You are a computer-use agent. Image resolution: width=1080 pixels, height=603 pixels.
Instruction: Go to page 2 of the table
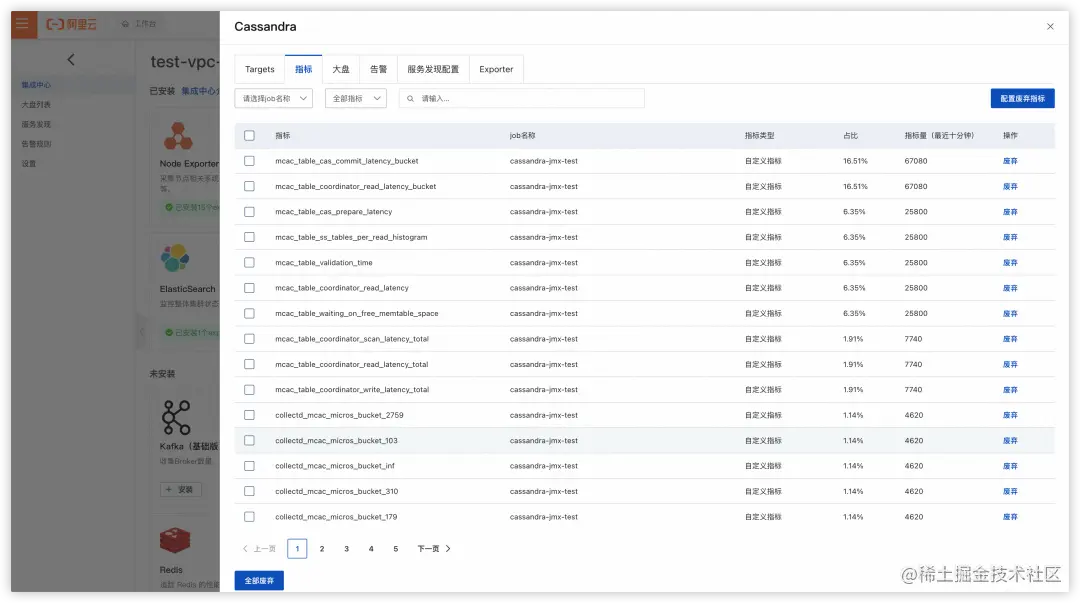tap(322, 549)
